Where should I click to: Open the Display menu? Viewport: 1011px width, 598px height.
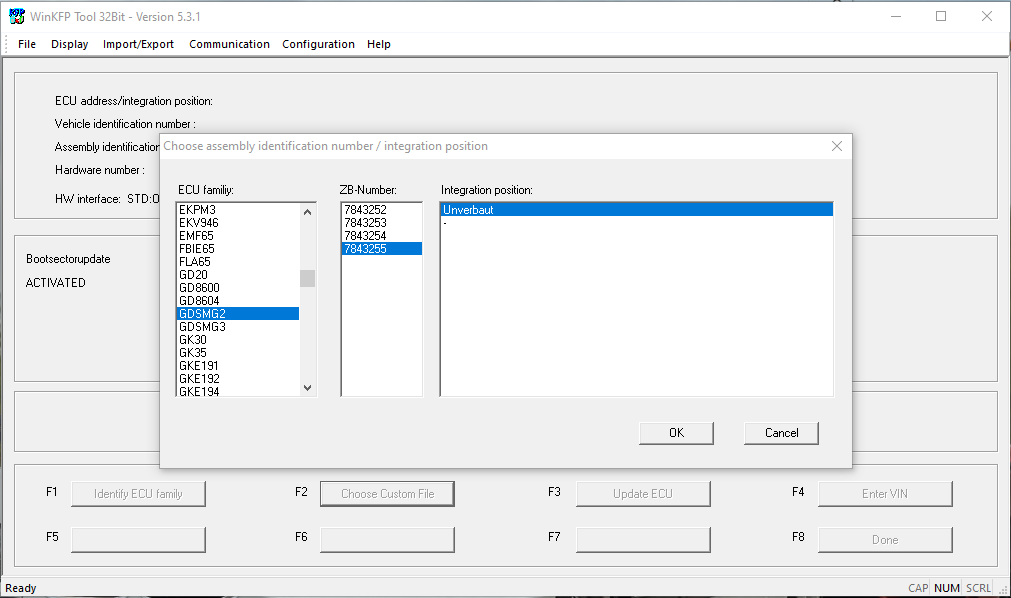point(70,44)
